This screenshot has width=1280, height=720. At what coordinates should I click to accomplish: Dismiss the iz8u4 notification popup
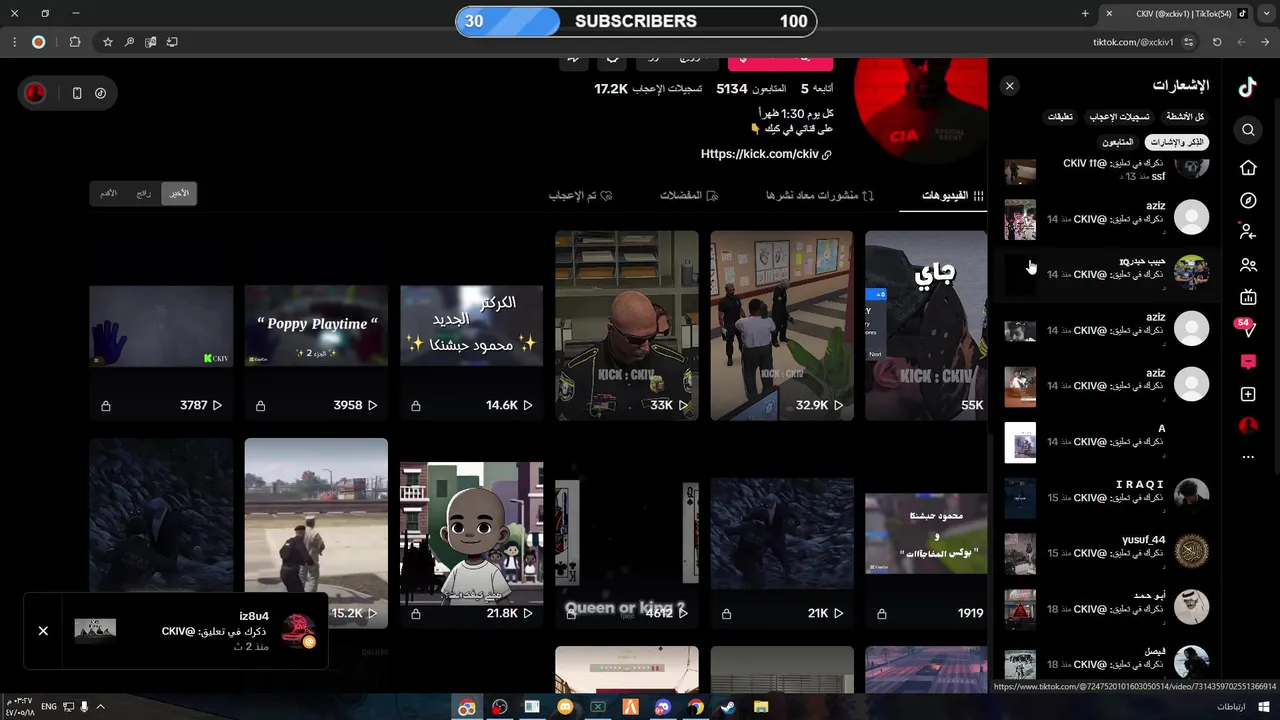click(43, 631)
